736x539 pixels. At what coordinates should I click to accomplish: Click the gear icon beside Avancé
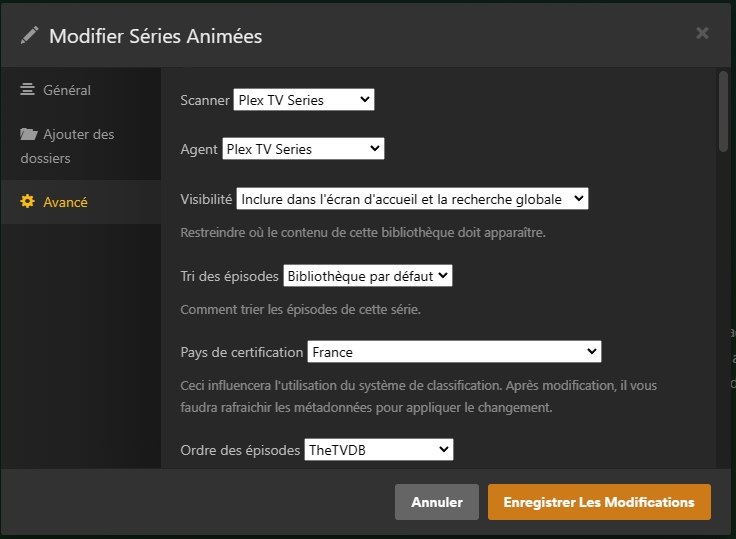[28, 202]
